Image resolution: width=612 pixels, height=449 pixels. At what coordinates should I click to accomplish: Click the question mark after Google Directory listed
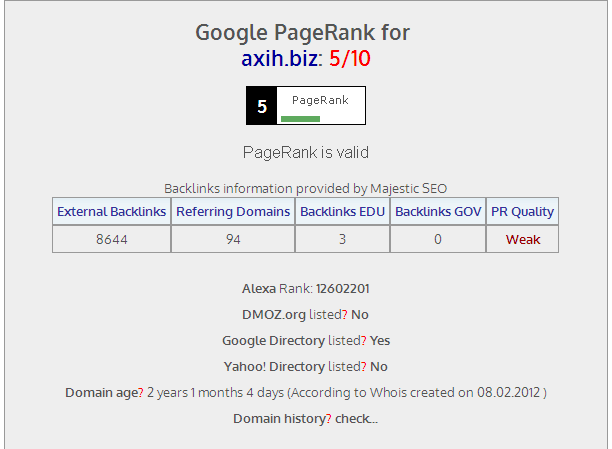pyautogui.click(x=364, y=341)
